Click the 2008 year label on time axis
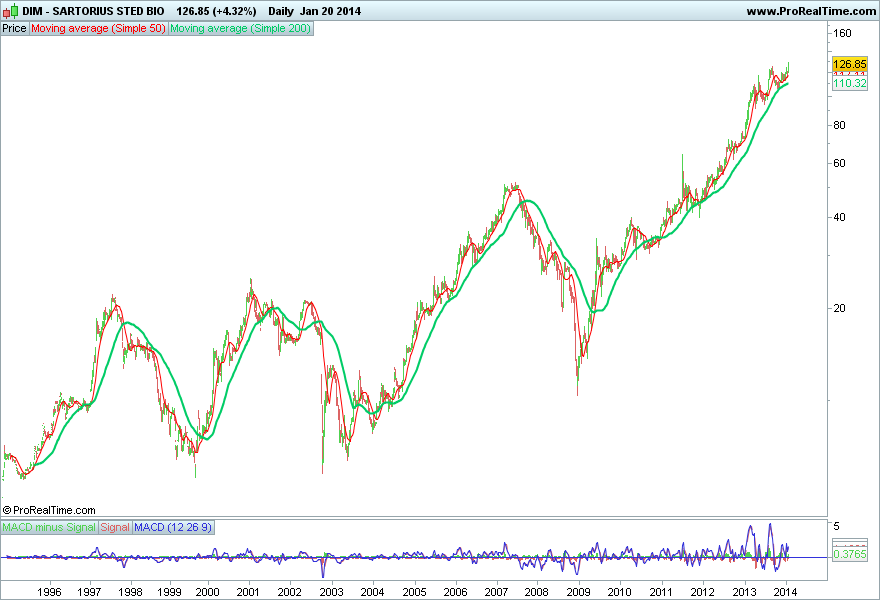 537,592
